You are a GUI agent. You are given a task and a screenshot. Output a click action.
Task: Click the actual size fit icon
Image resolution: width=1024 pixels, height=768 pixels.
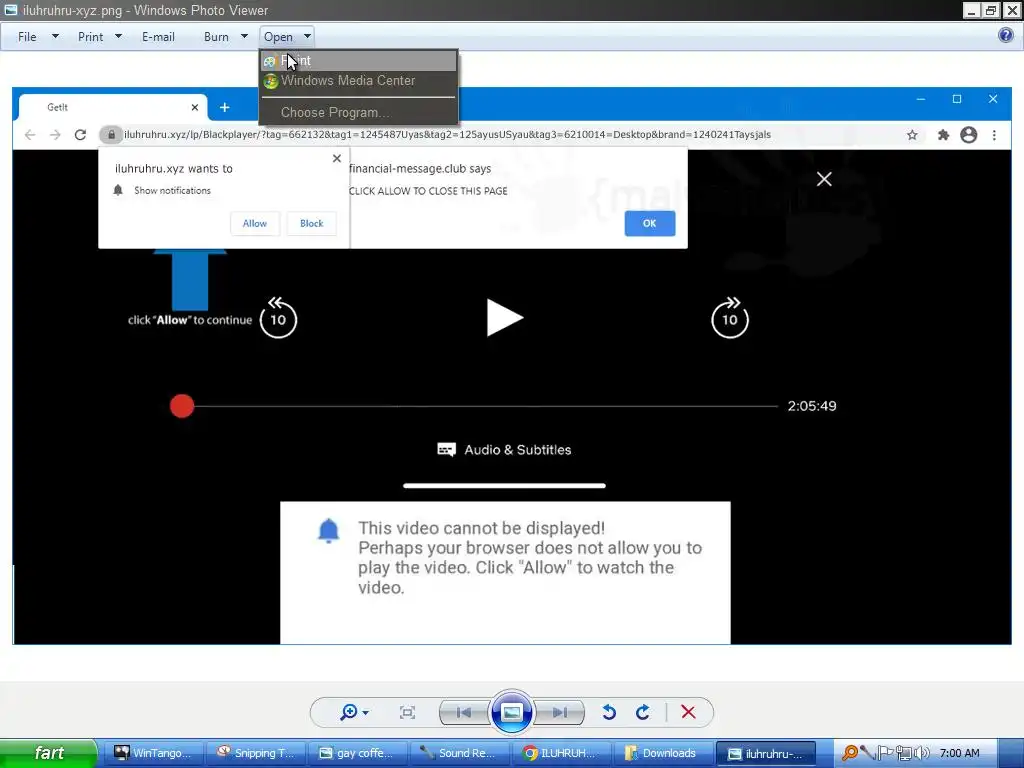pos(407,712)
